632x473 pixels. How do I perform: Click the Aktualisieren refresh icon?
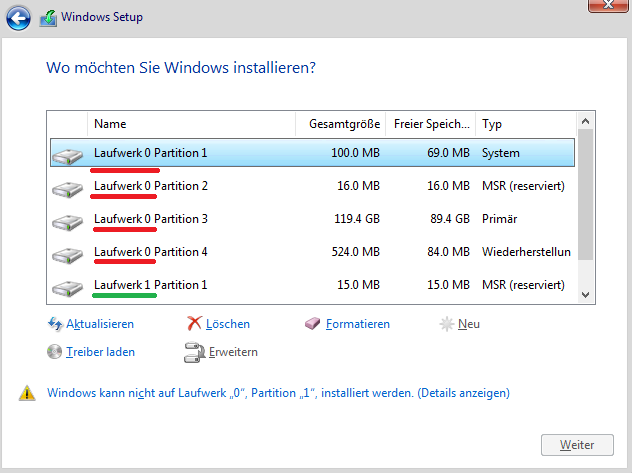point(55,324)
